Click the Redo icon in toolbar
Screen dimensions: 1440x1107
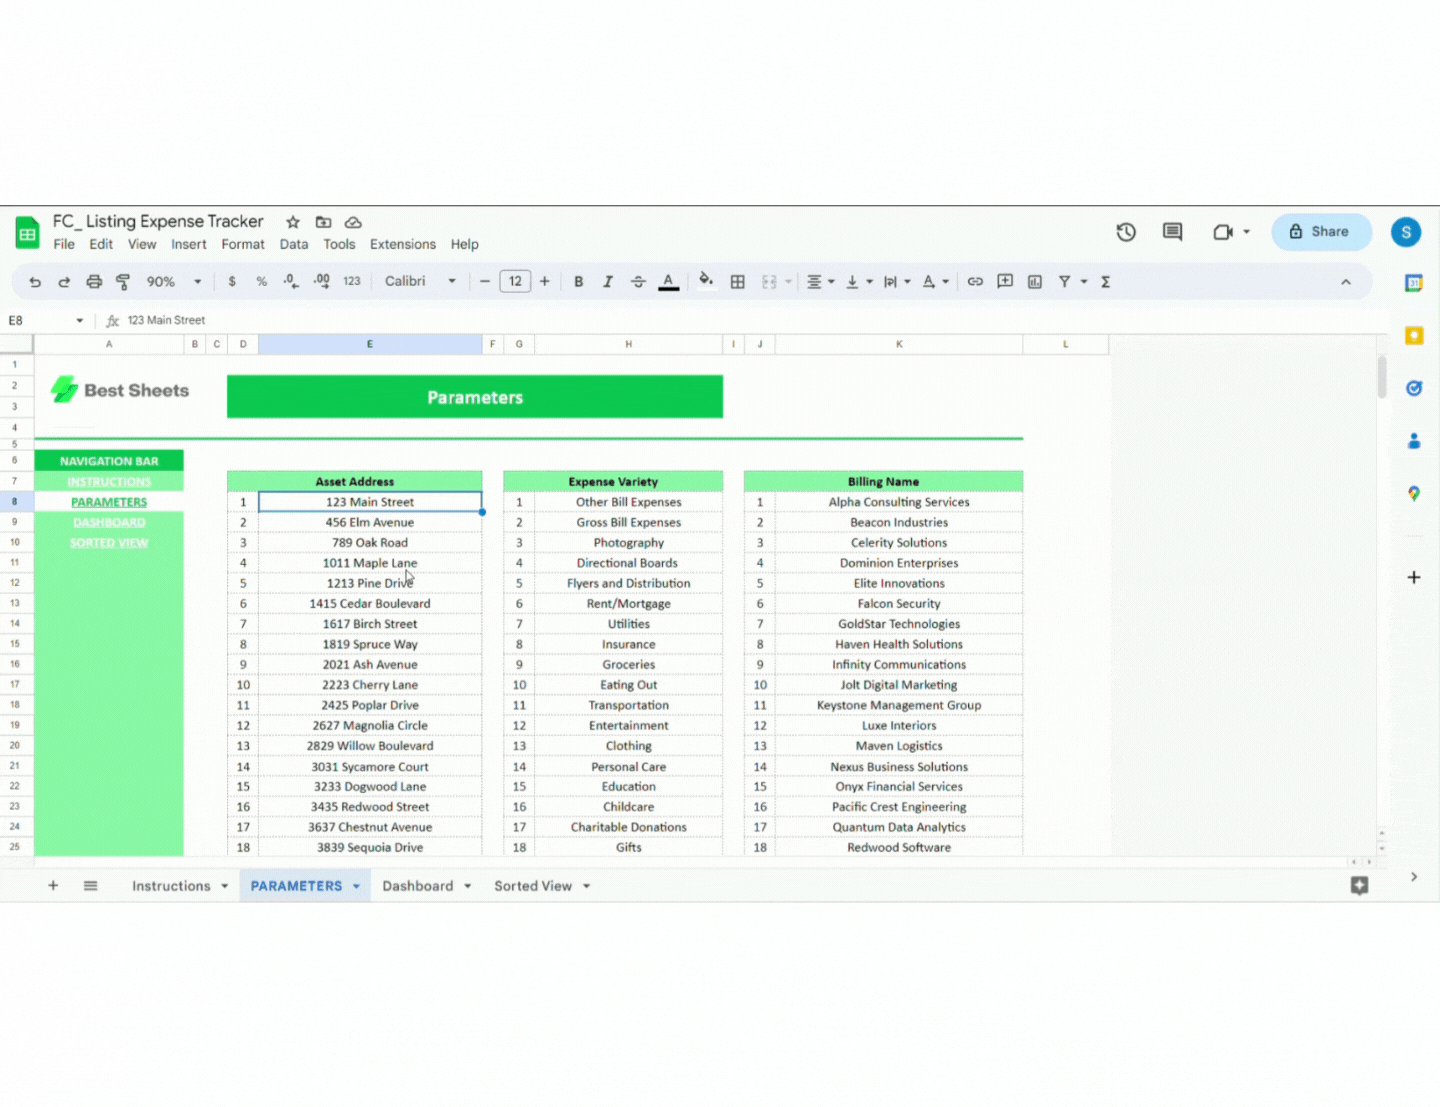click(64, 282)
